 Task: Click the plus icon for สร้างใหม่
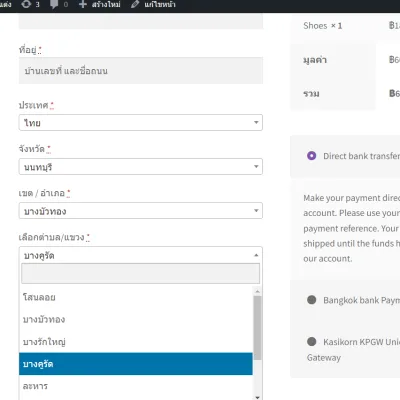click(x=83, y=4)
